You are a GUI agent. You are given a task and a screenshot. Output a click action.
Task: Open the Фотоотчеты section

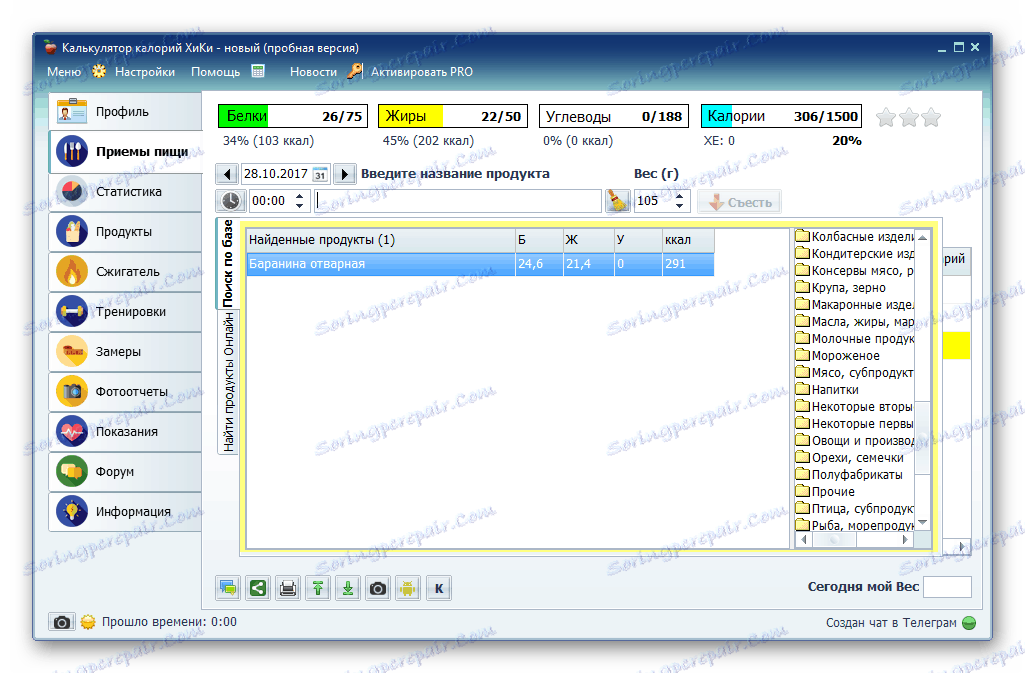pos(125,391)
